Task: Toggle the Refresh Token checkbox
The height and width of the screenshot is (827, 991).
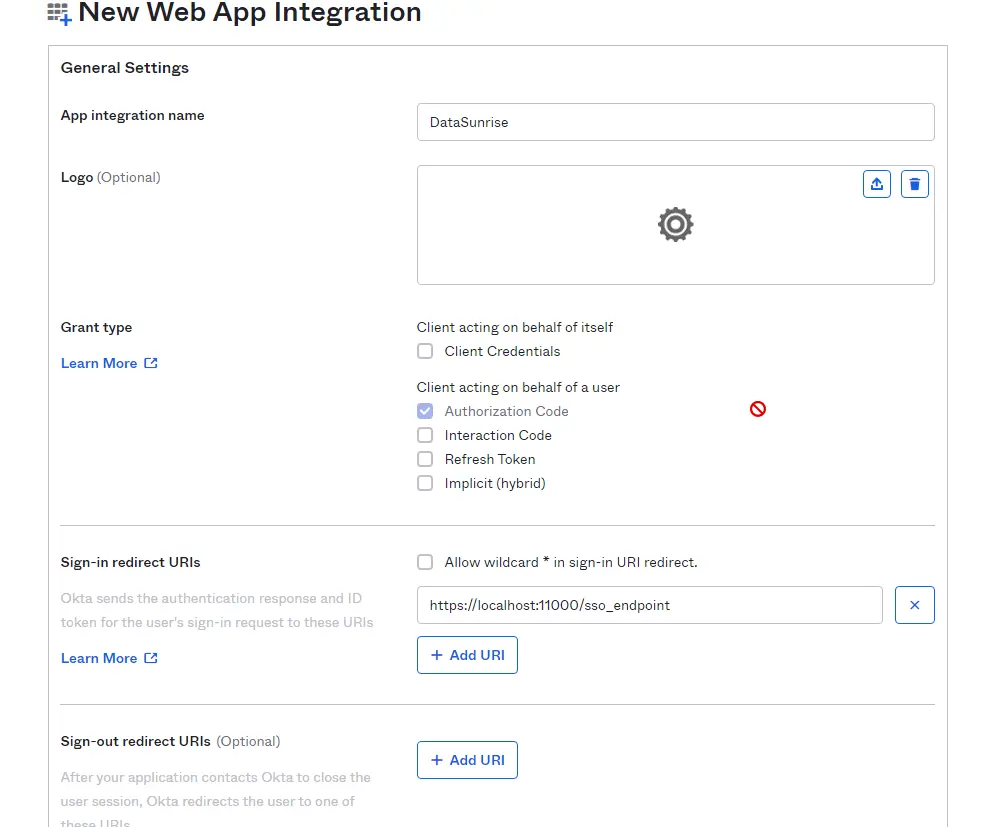Action: [425, 459]
